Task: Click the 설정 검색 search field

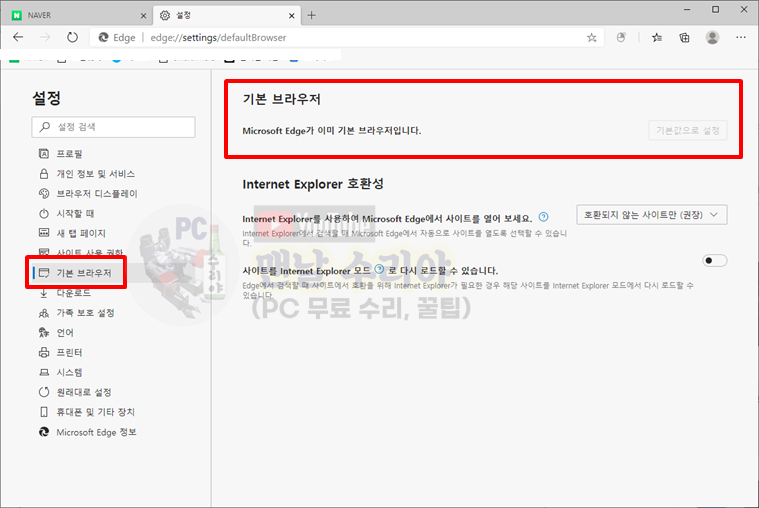Action: pos(114,127)
